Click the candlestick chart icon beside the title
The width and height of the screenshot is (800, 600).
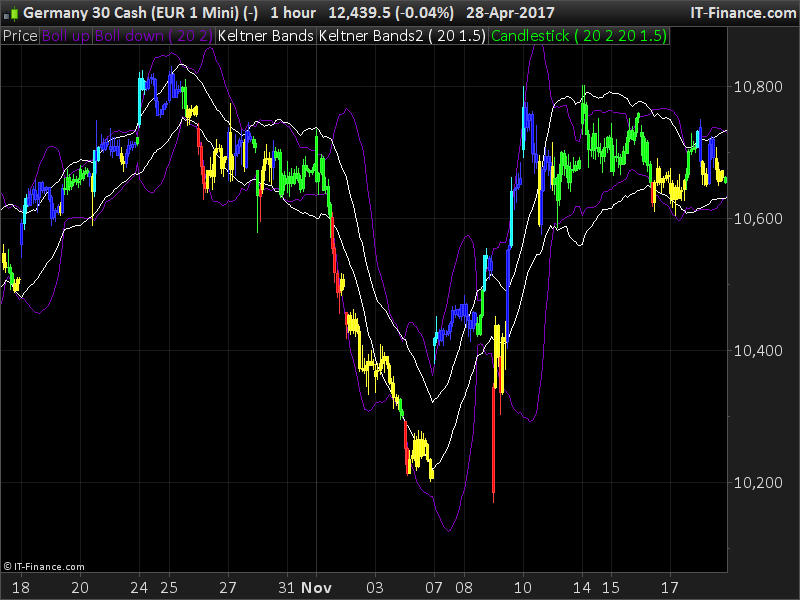[11, 13]
